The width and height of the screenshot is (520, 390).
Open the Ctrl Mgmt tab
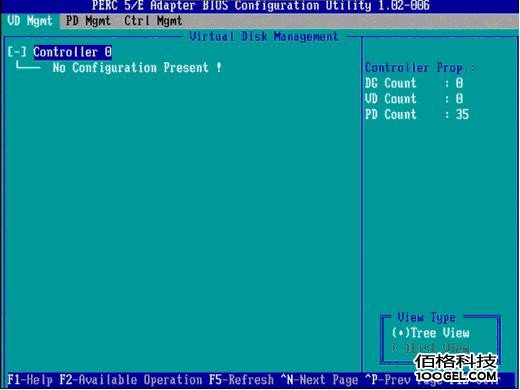153,21
